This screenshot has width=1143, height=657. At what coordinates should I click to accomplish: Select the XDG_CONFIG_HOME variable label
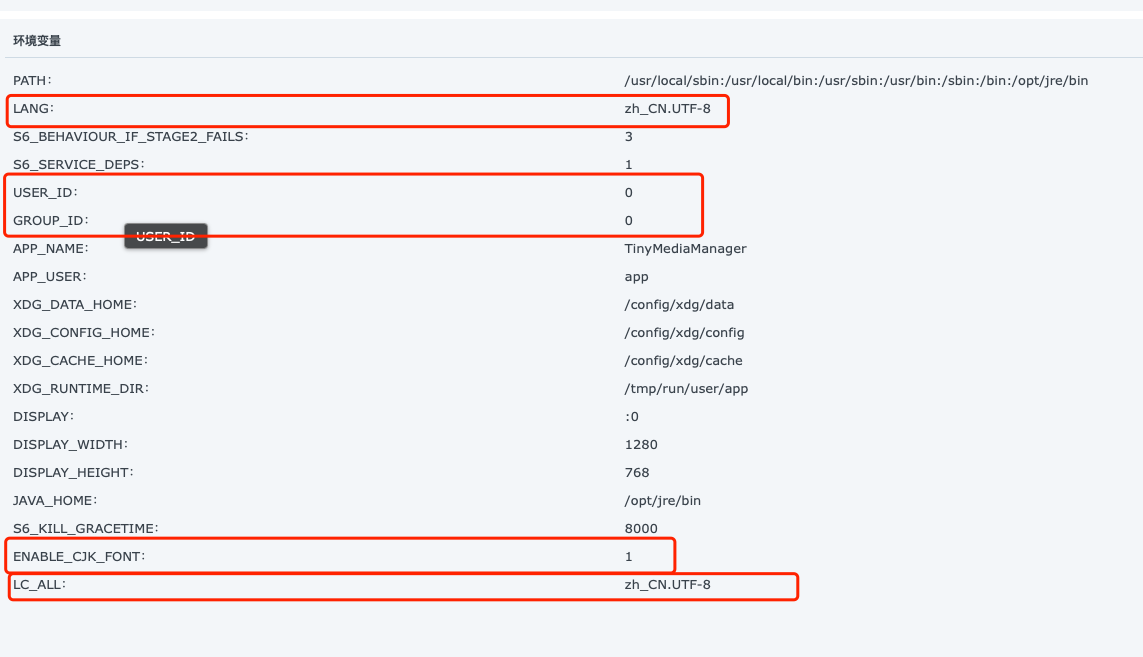(x=84, y=332)
